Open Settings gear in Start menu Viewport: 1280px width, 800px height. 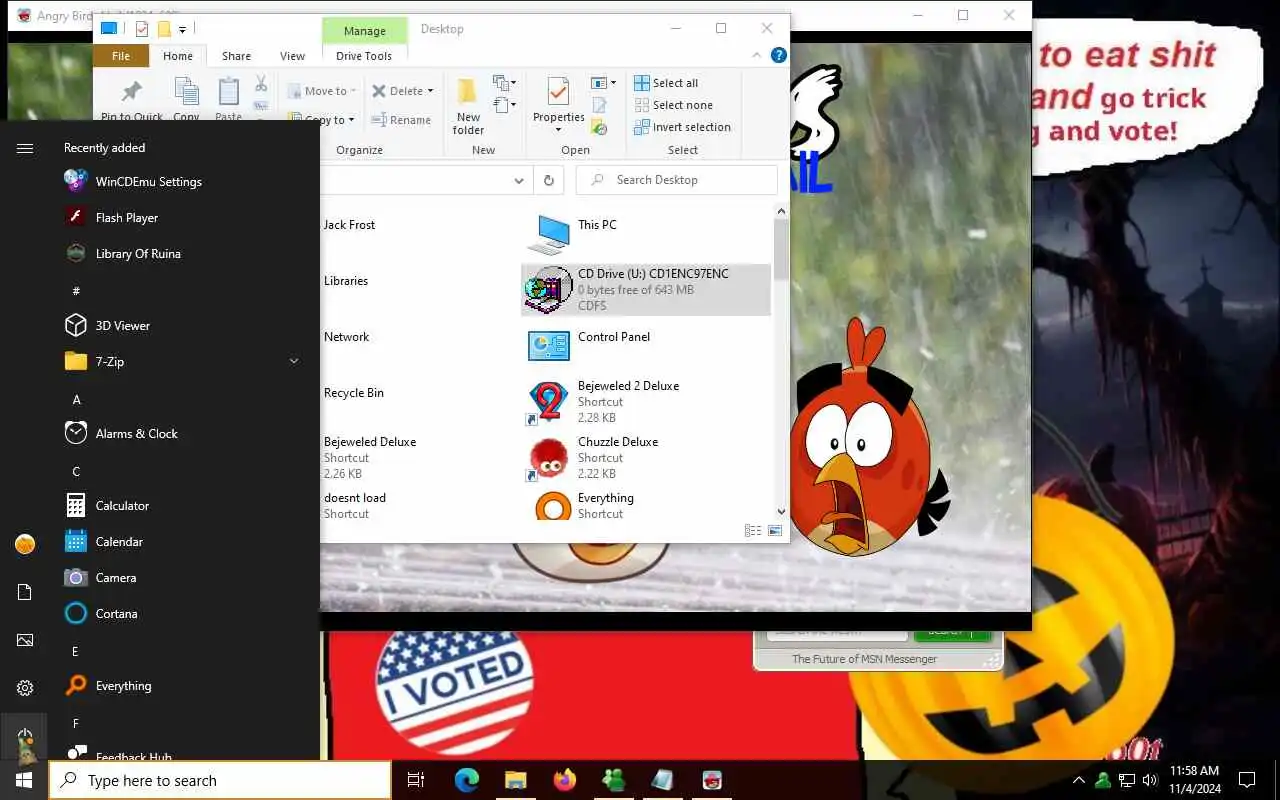point(25,688)
